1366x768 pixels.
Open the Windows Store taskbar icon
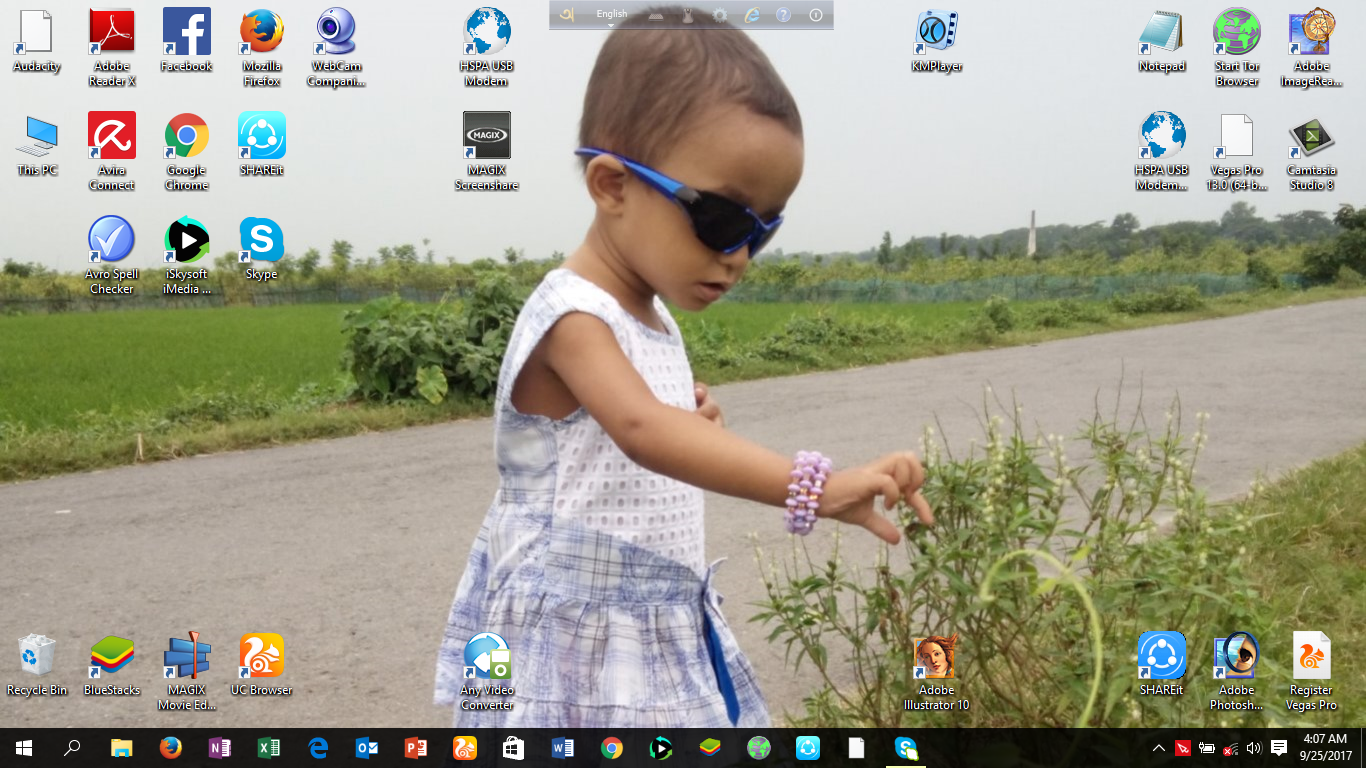click(514, 748)
